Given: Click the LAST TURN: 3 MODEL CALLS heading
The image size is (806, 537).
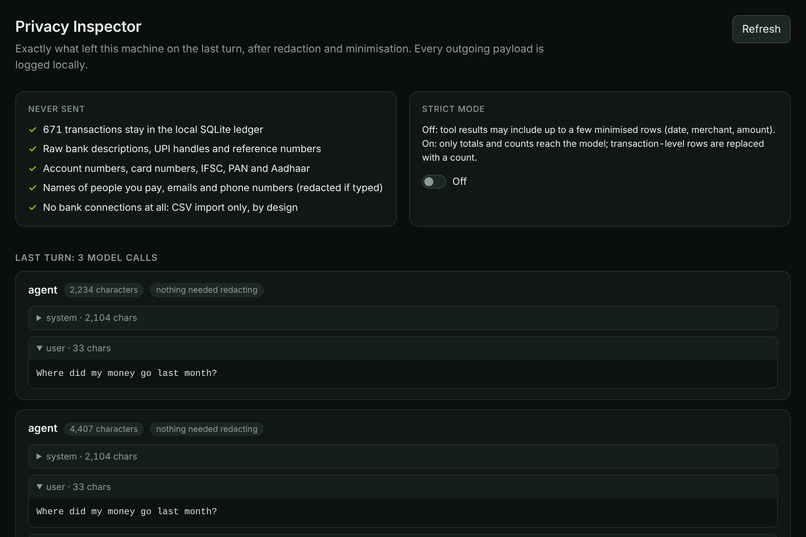Looking at the screenshot, I should pos(86,257).
